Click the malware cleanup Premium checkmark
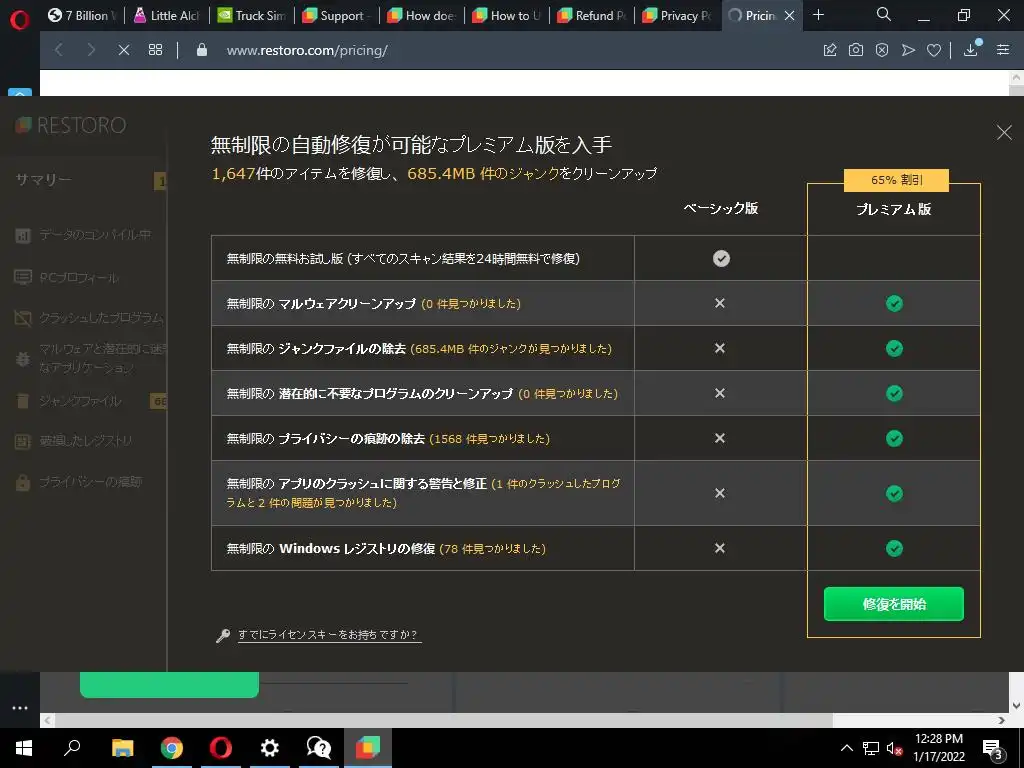The image size is (1024, 768). coord(894,303)
